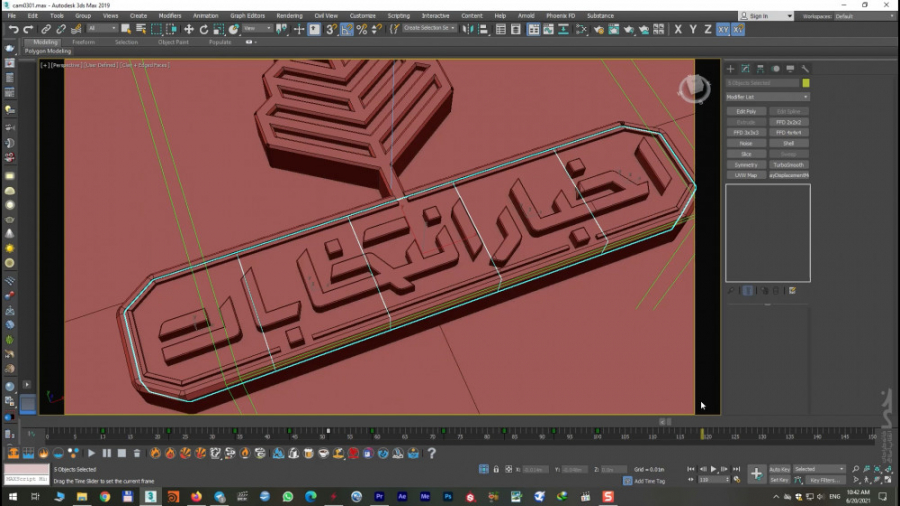
Task: Click the object color swatch in command panel
Action: tap(806, 83)
